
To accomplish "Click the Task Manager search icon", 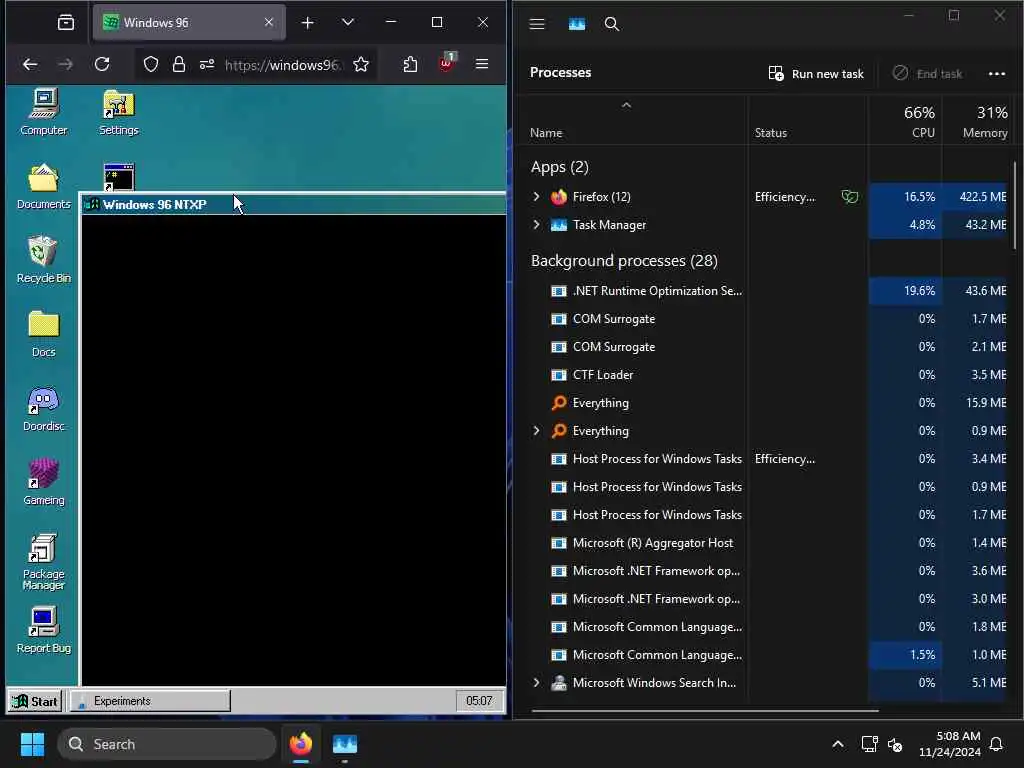I will pyautogui.click(x=612, y=24).
